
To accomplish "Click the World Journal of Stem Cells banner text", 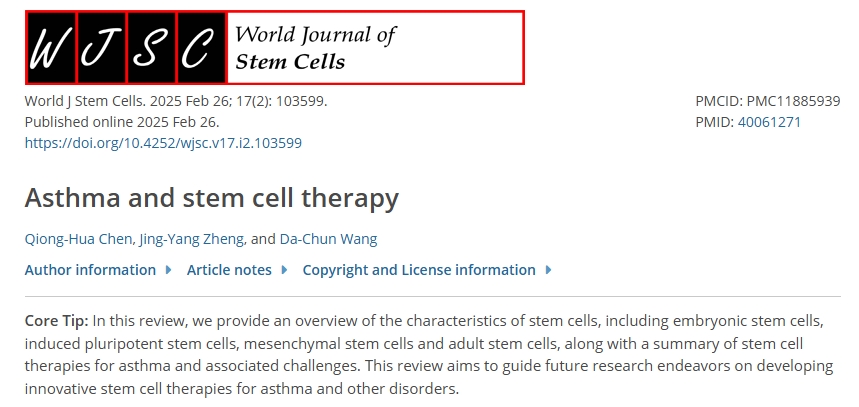I will [x=314, y=48].
